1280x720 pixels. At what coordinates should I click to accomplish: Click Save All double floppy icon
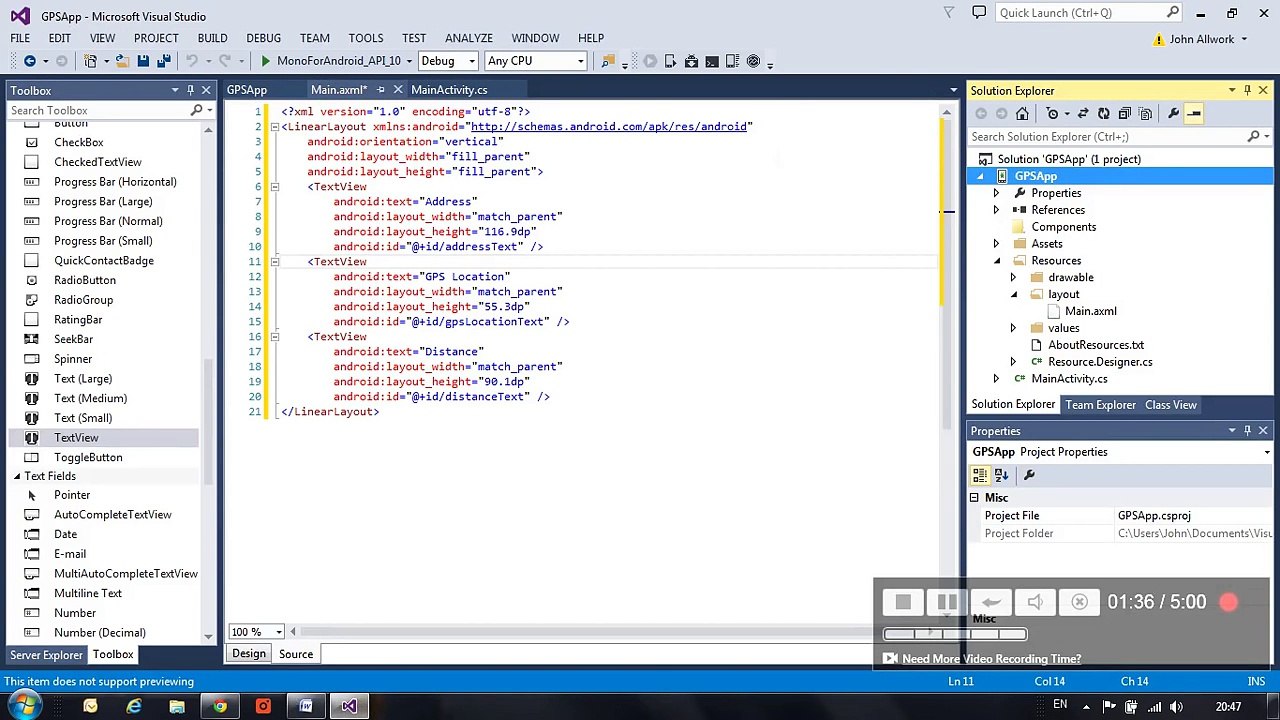(164, 61)
